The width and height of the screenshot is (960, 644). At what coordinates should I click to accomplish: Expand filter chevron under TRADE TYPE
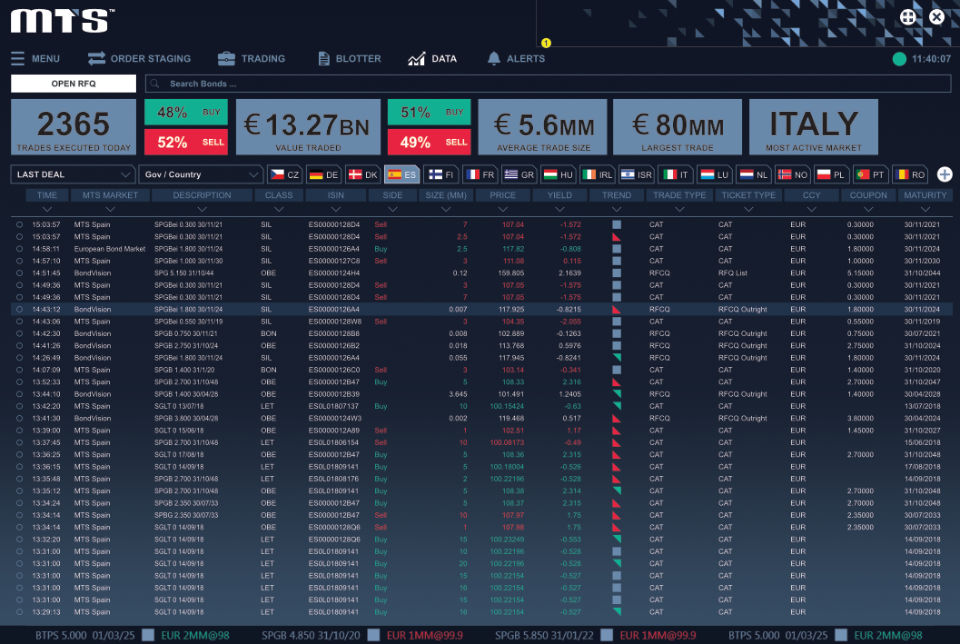pyautogui.click(x=680, y=209)
